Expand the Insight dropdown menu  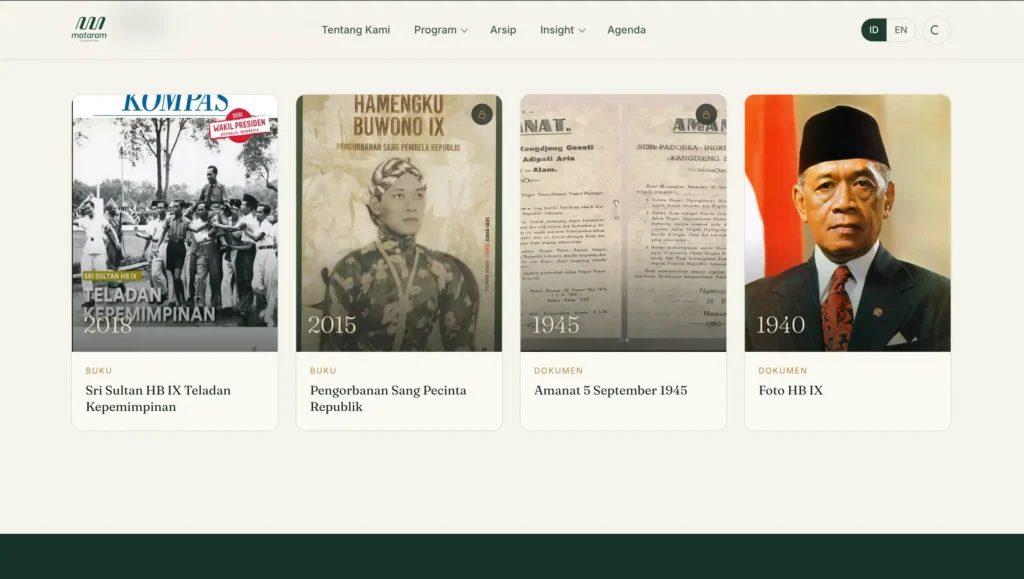point(562,30)
